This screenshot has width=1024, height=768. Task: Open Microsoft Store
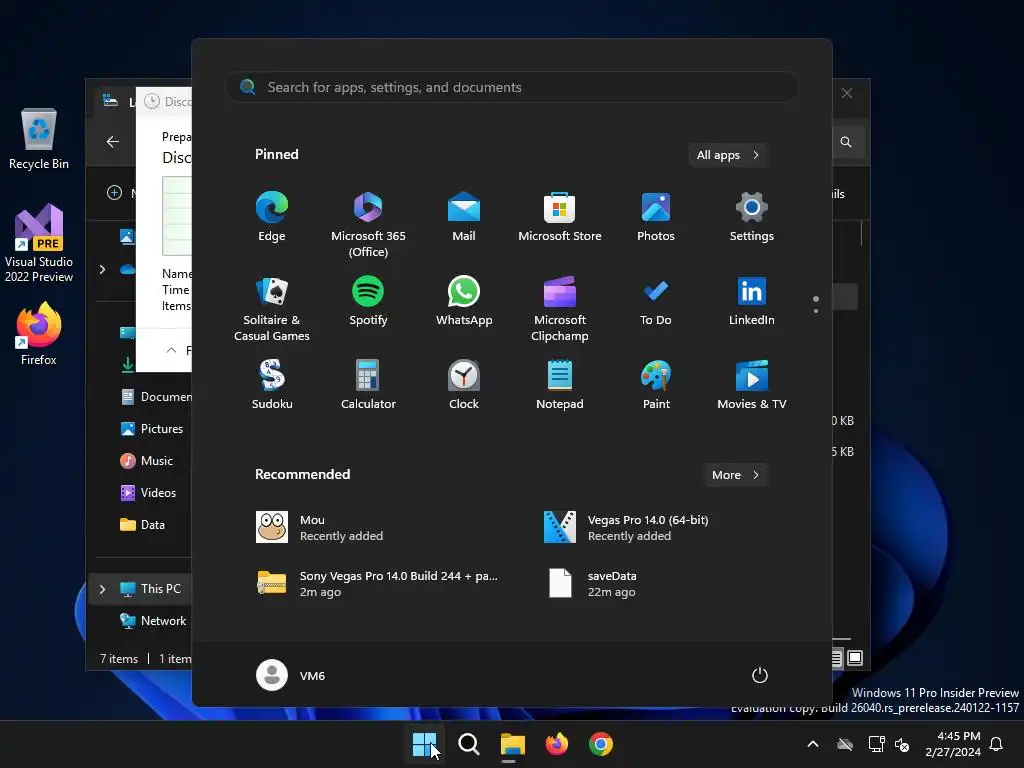pos(560,217)
